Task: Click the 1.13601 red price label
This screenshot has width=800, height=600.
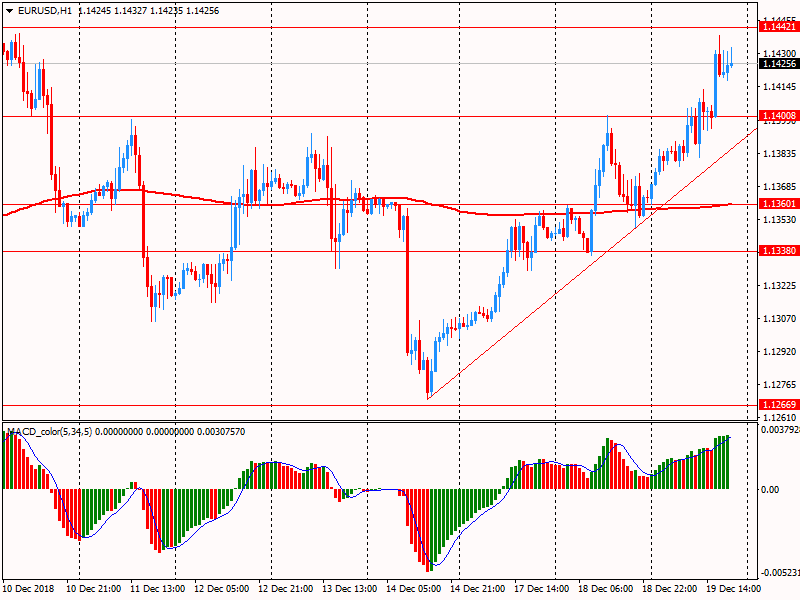Action: click(x=779, y=204)
